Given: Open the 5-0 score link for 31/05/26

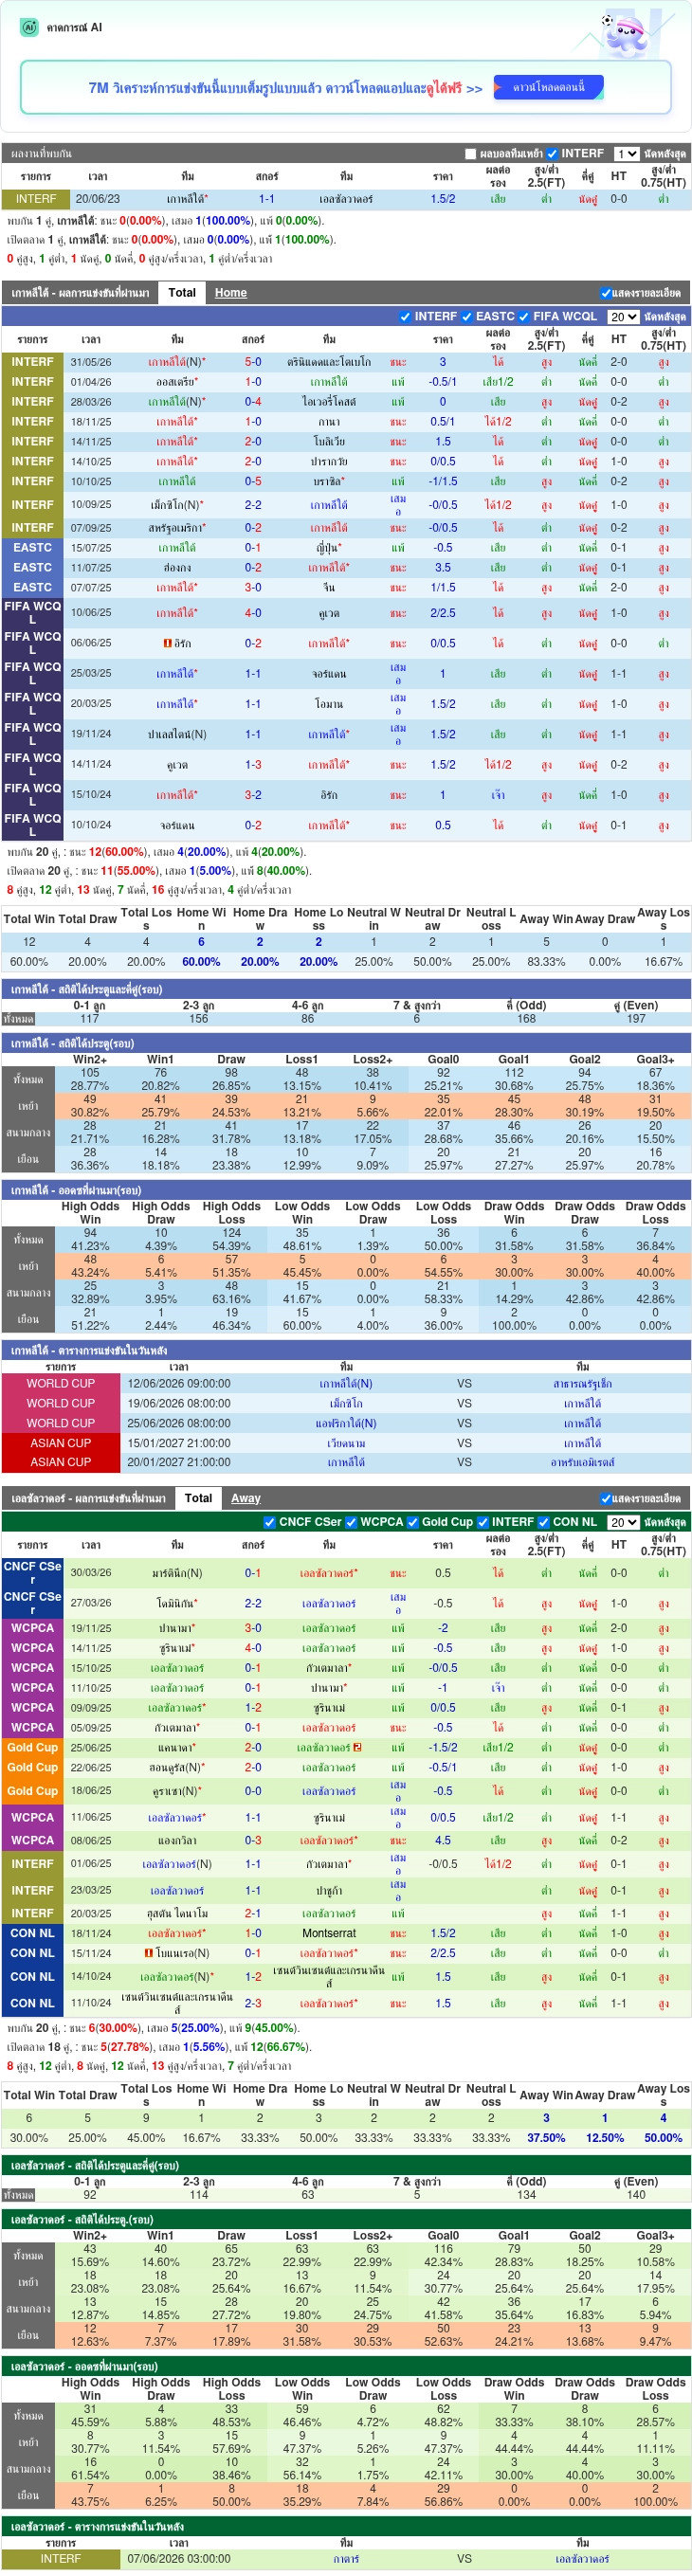Looking at the screenshot, I should pyautogui.click(x=253, y=362).
